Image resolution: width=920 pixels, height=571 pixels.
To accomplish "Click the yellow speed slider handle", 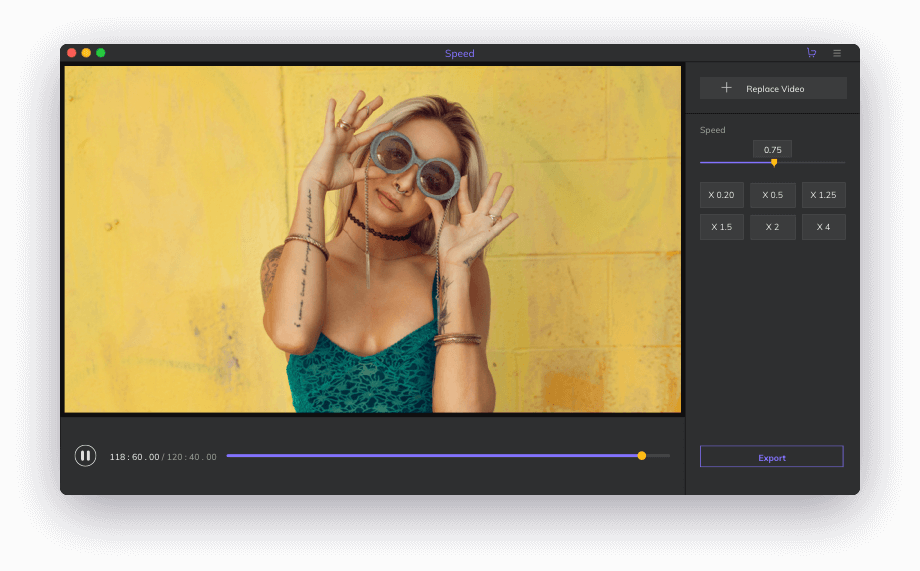I will pyautogui.click(x=774, y=162).
